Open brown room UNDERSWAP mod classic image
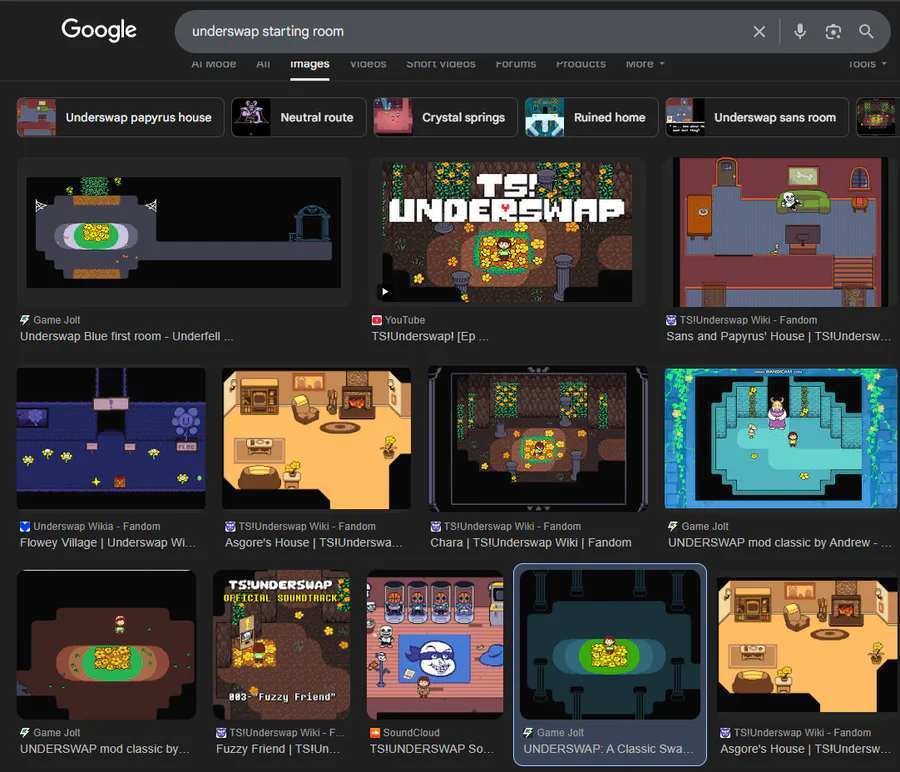 pyautogui.click(x=106, y=645)
